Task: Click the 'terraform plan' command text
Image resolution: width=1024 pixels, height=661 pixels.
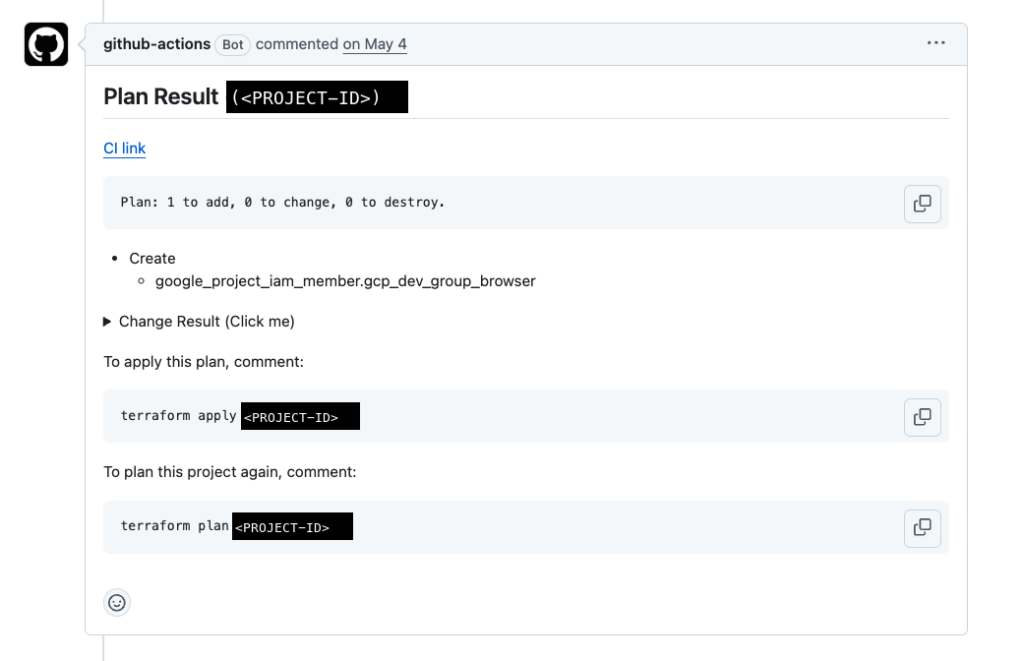Action: tap(174, 526)
